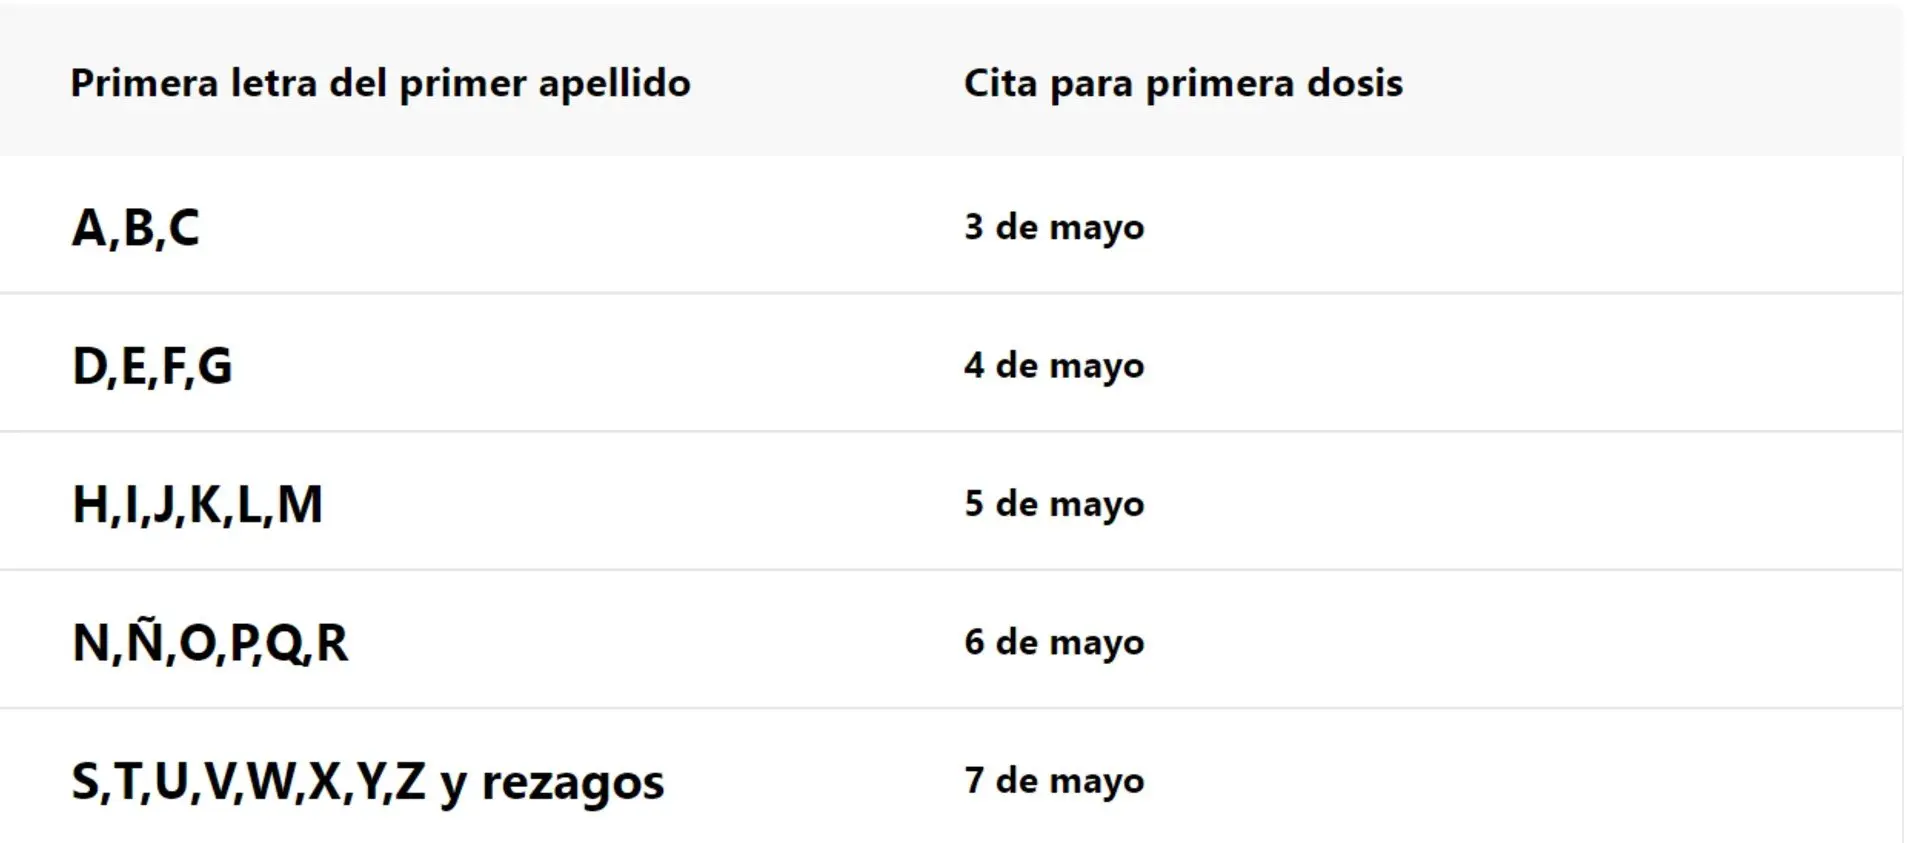The height and width of the screenshot is (843, 1920).
Task: Select the D,E,F,G letter cell
Action: [x=152, y=366]
